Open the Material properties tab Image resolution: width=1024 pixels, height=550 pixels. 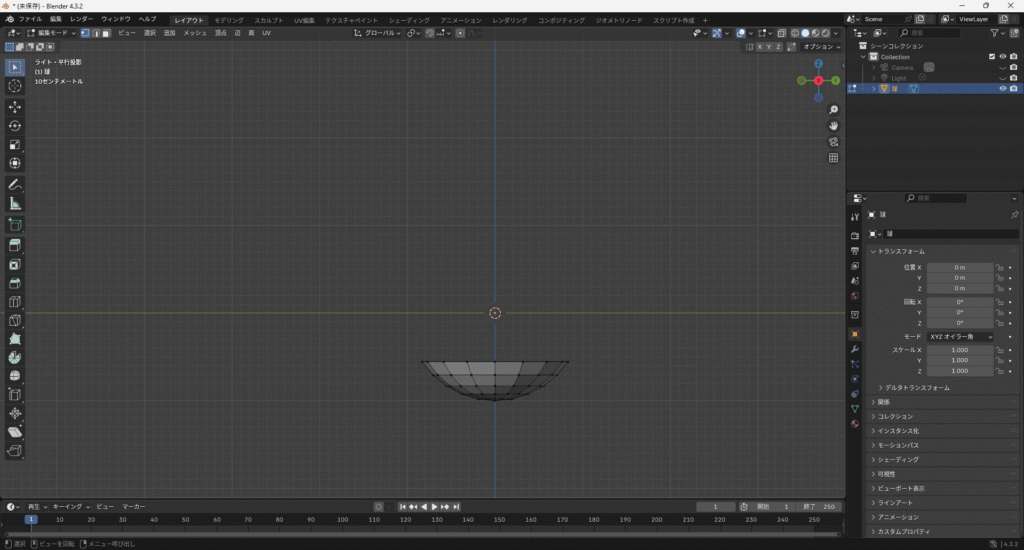click(x=855, y=424)
